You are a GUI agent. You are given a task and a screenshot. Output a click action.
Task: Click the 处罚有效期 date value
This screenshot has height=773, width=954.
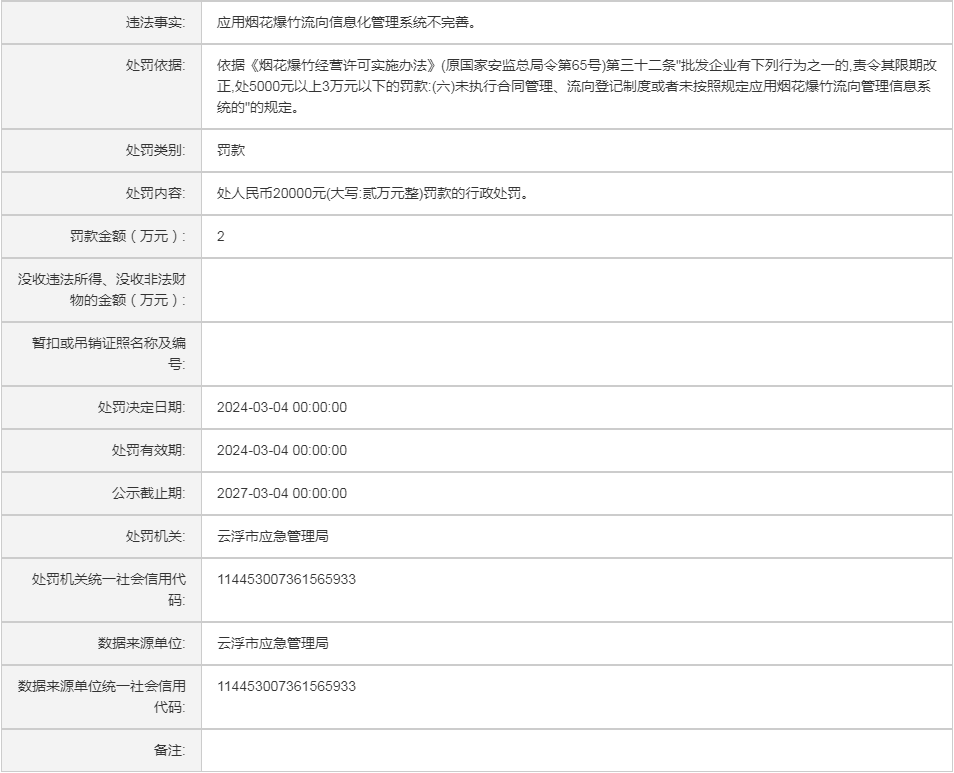[282, 450]
